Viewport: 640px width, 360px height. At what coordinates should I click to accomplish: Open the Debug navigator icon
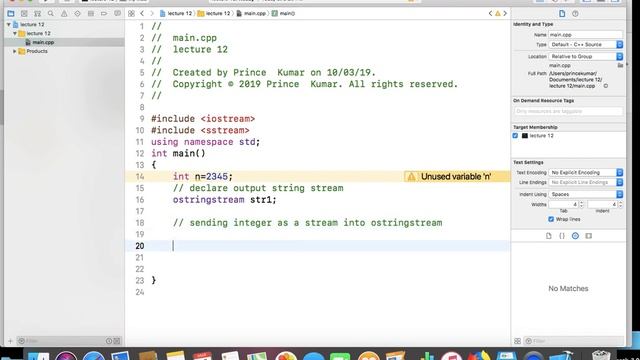click(91, 13)
